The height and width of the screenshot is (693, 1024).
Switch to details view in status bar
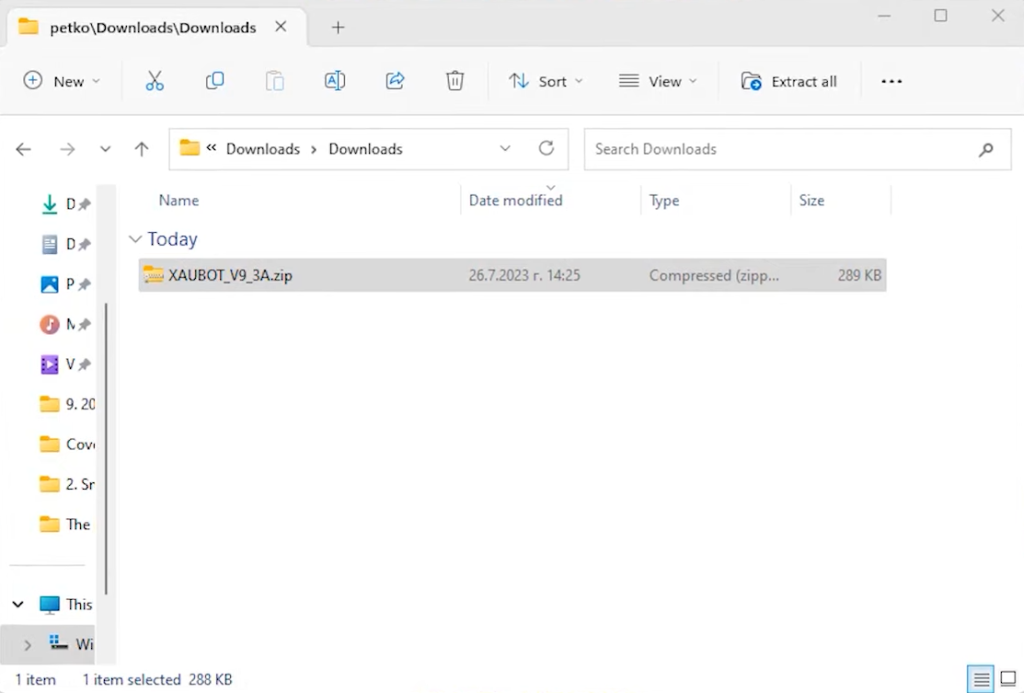[x=982, y=679]
